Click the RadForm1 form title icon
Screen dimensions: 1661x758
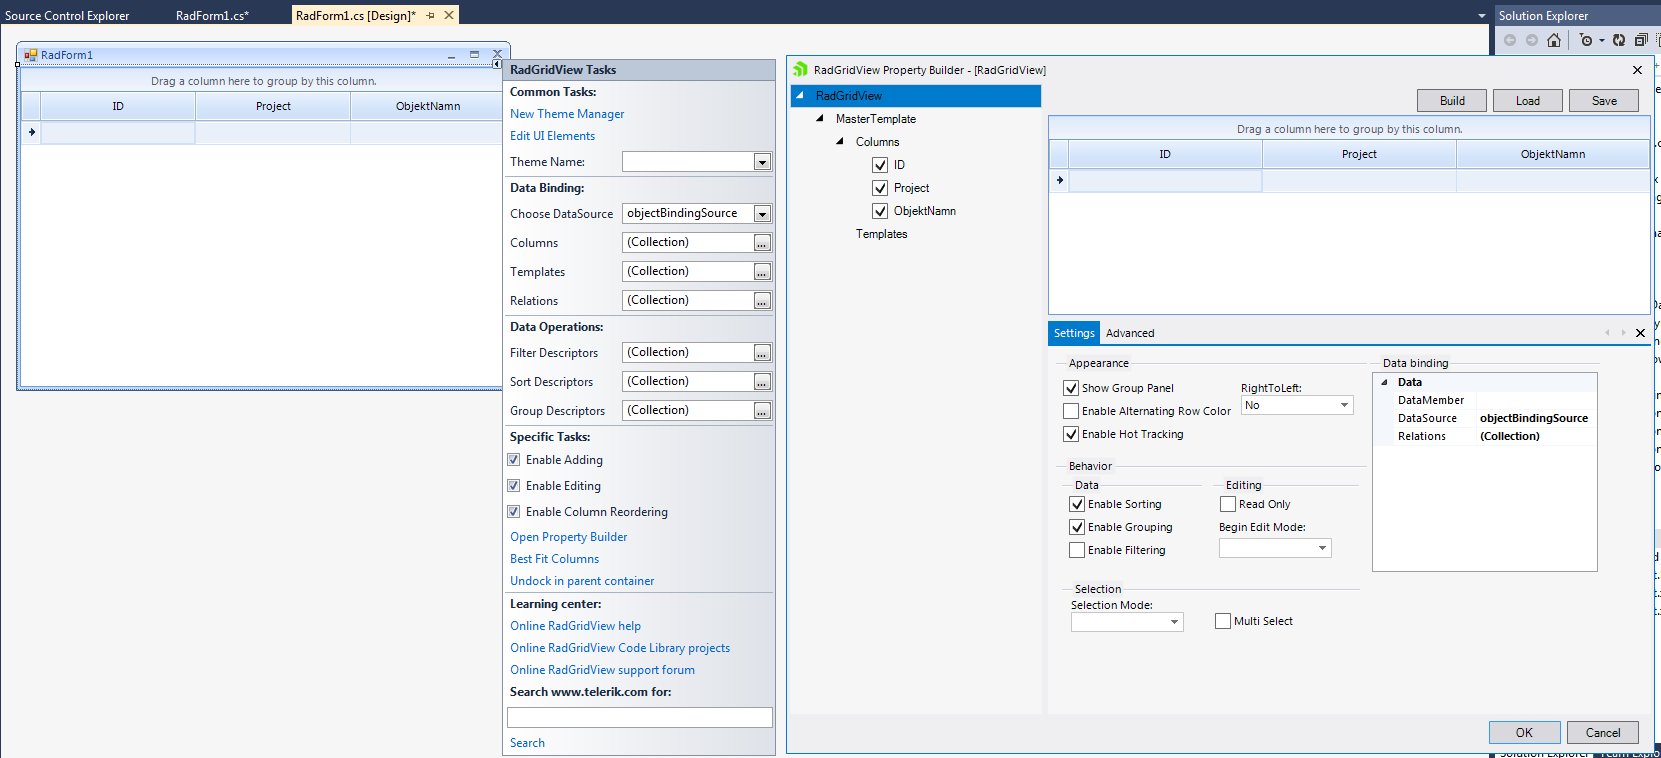[30, 55]
